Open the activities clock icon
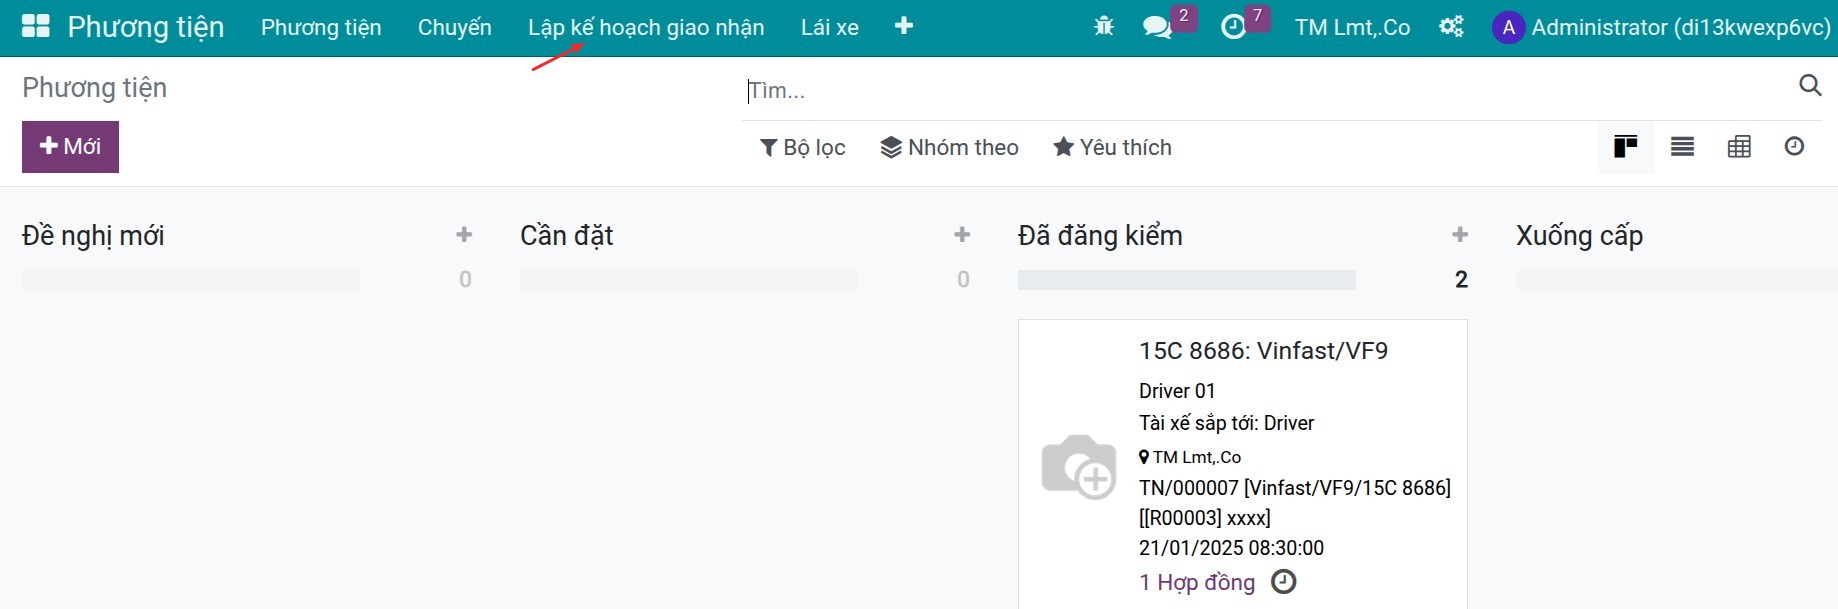Viewport: 1838px width, 609px height. click(1234, 27)
